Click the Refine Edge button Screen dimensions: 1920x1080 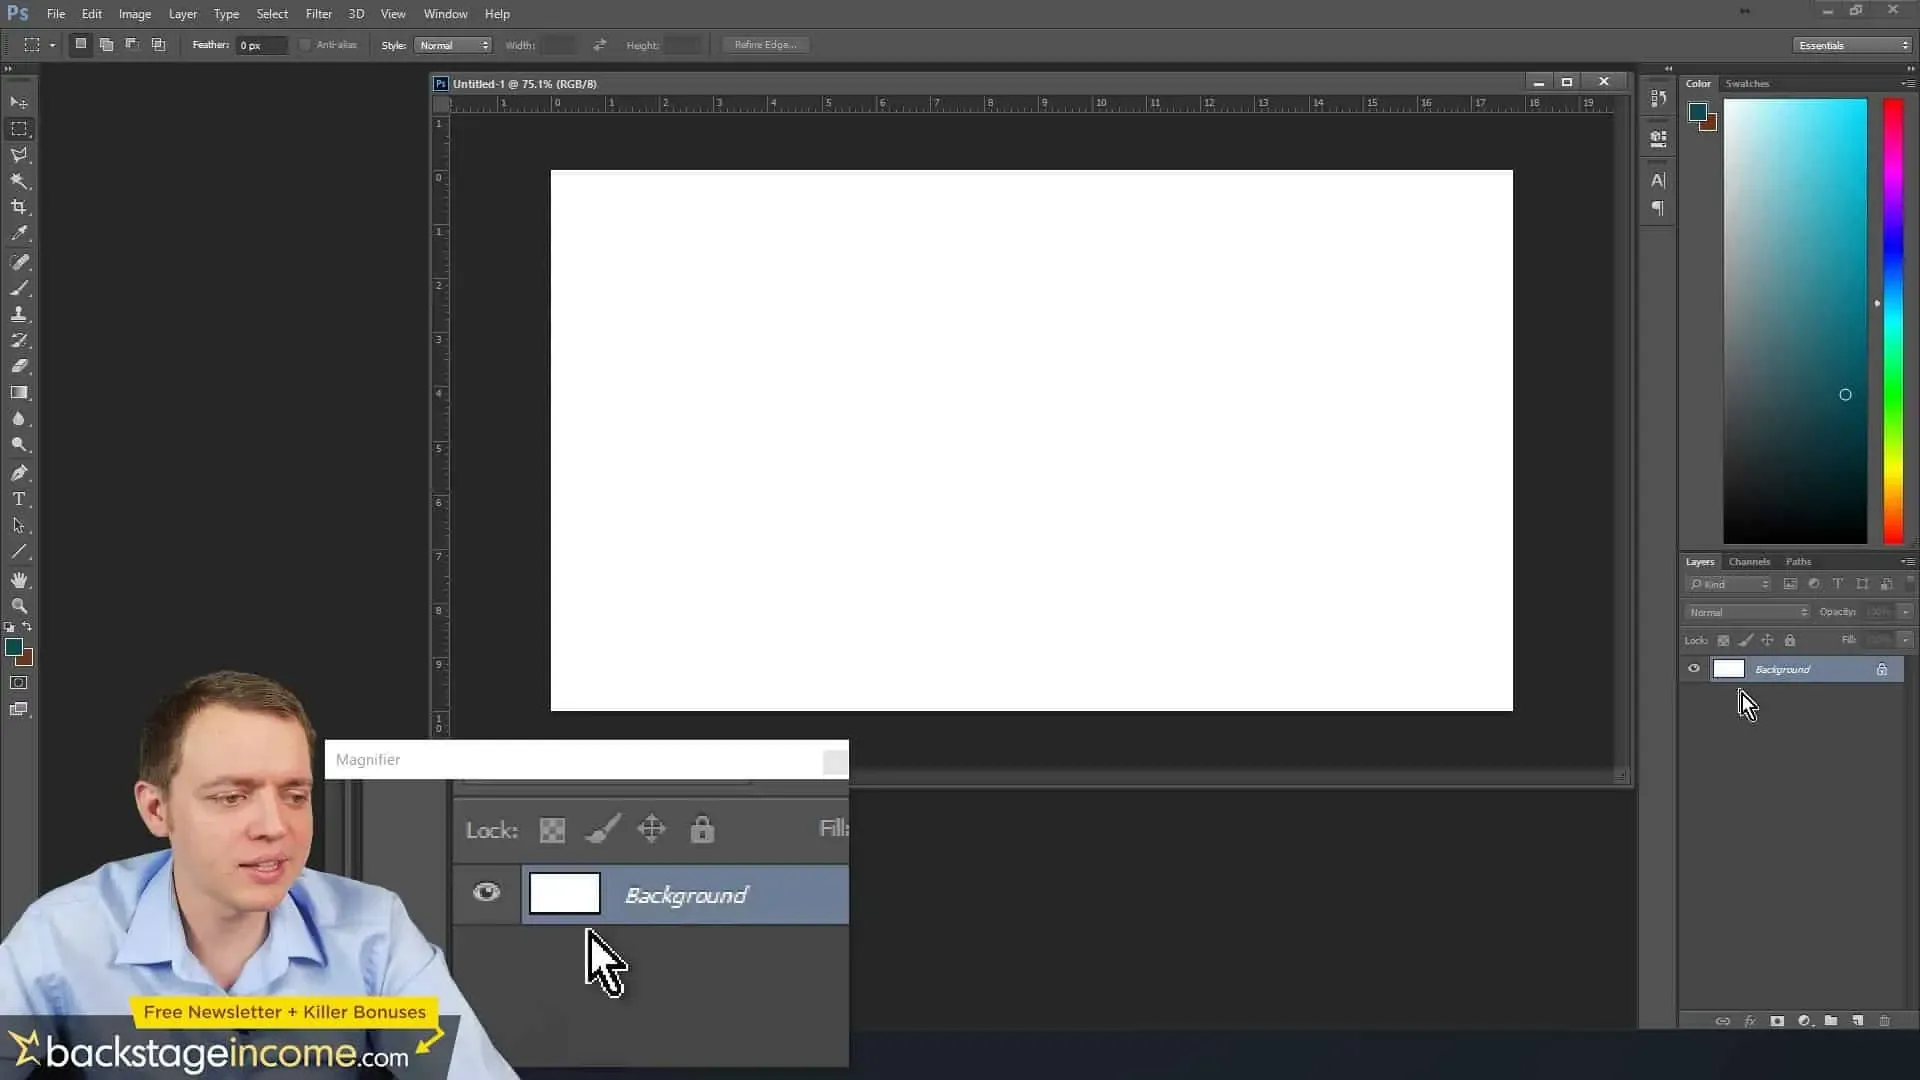coord(765,44)
